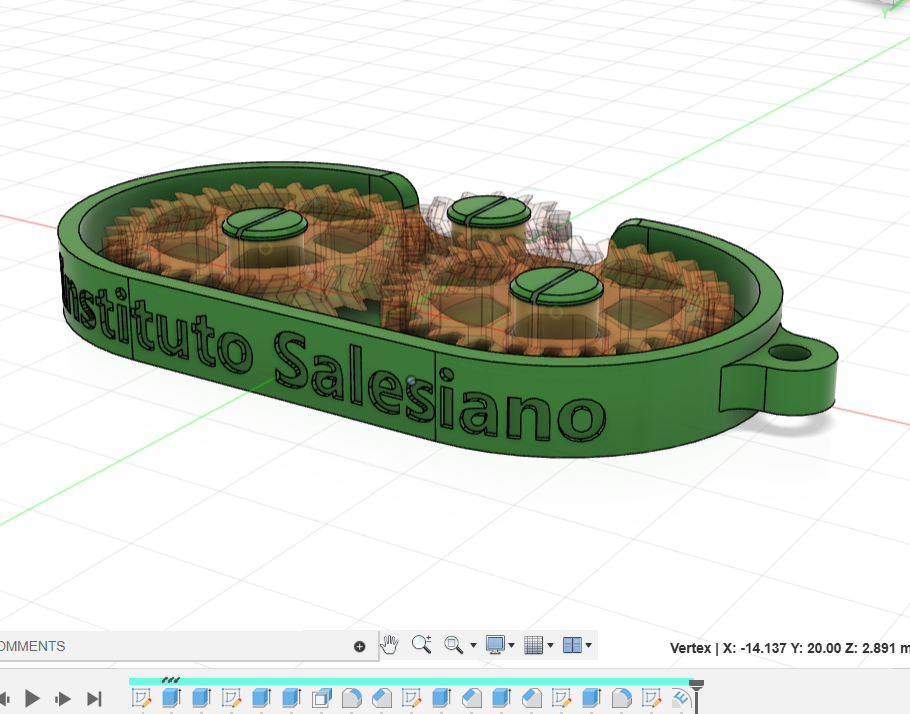
Task: Expand the Viewports dropdown arrow
Action: (x=590, y=647)
